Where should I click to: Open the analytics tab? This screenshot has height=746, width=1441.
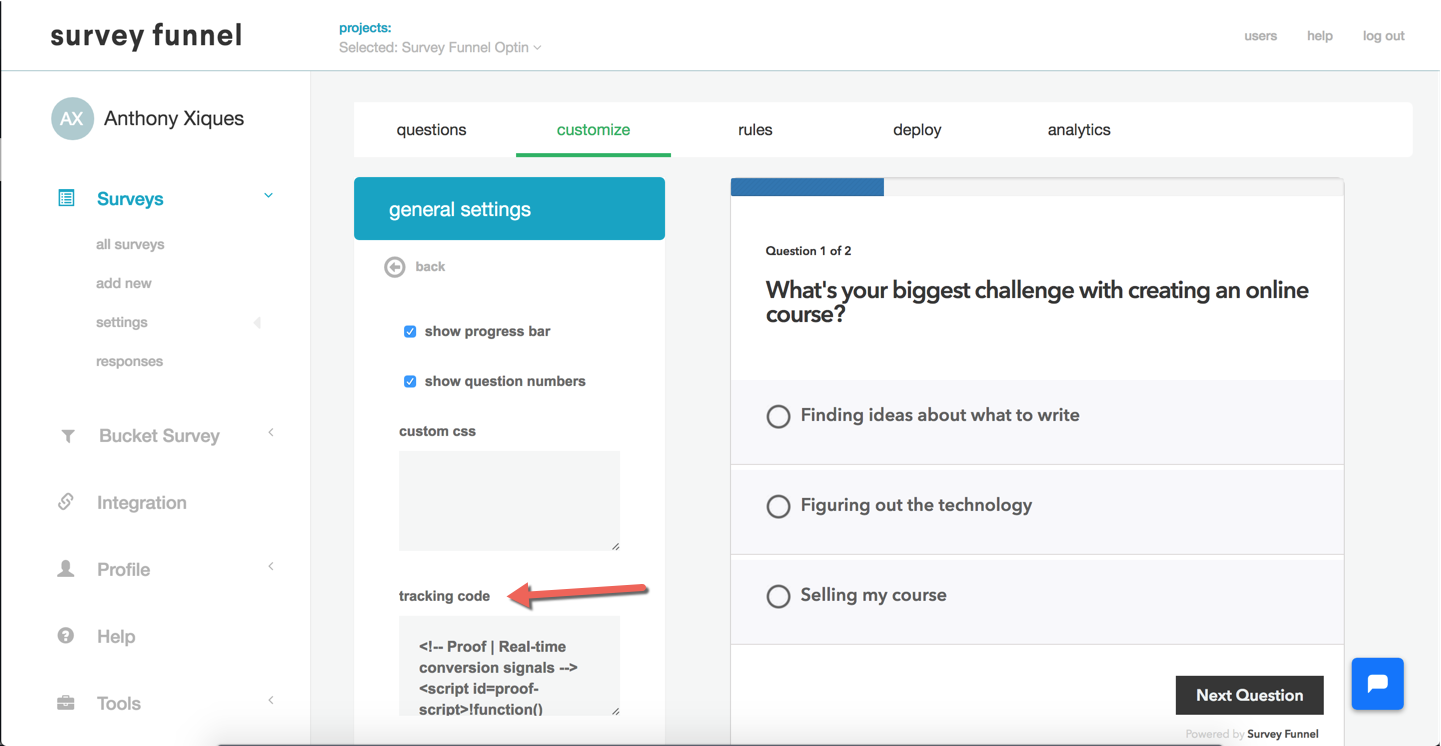(x=1079, y=130)
